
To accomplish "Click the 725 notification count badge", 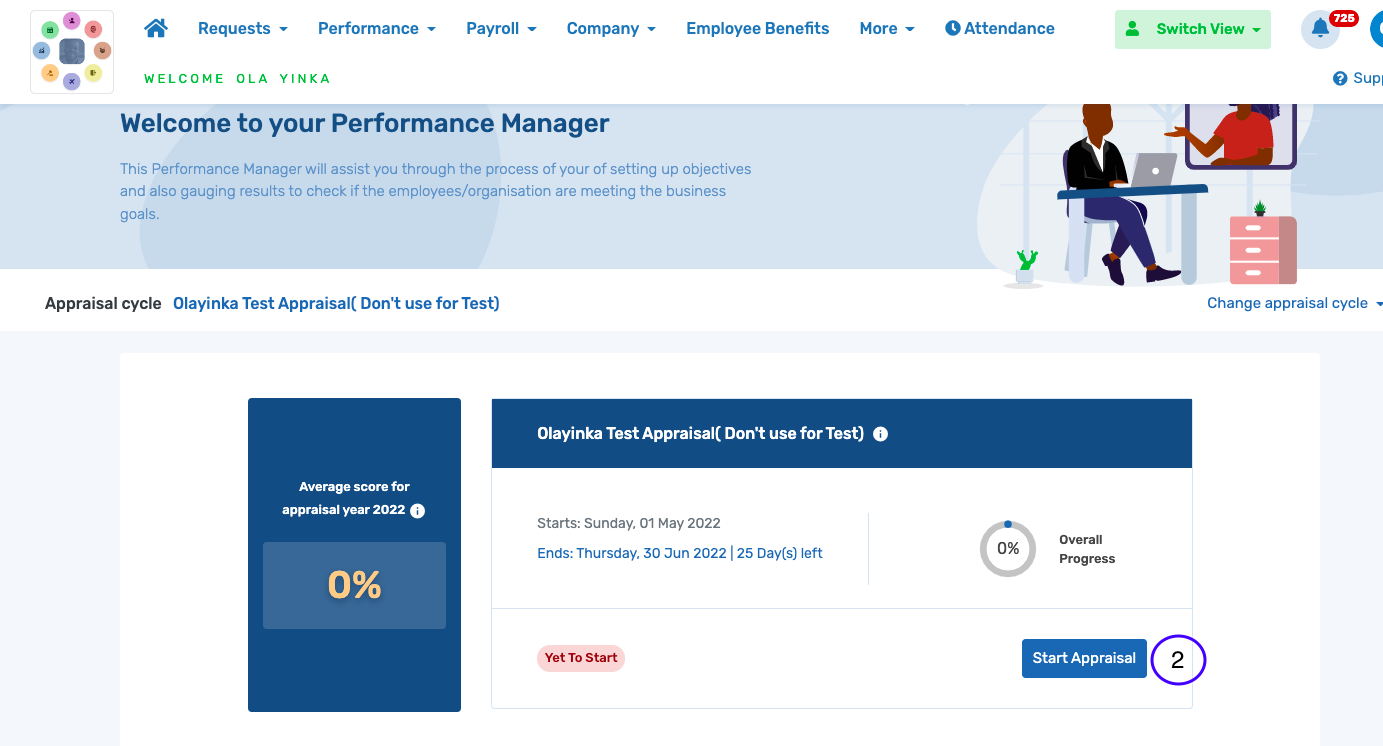I will click(x=1343, y=18).
